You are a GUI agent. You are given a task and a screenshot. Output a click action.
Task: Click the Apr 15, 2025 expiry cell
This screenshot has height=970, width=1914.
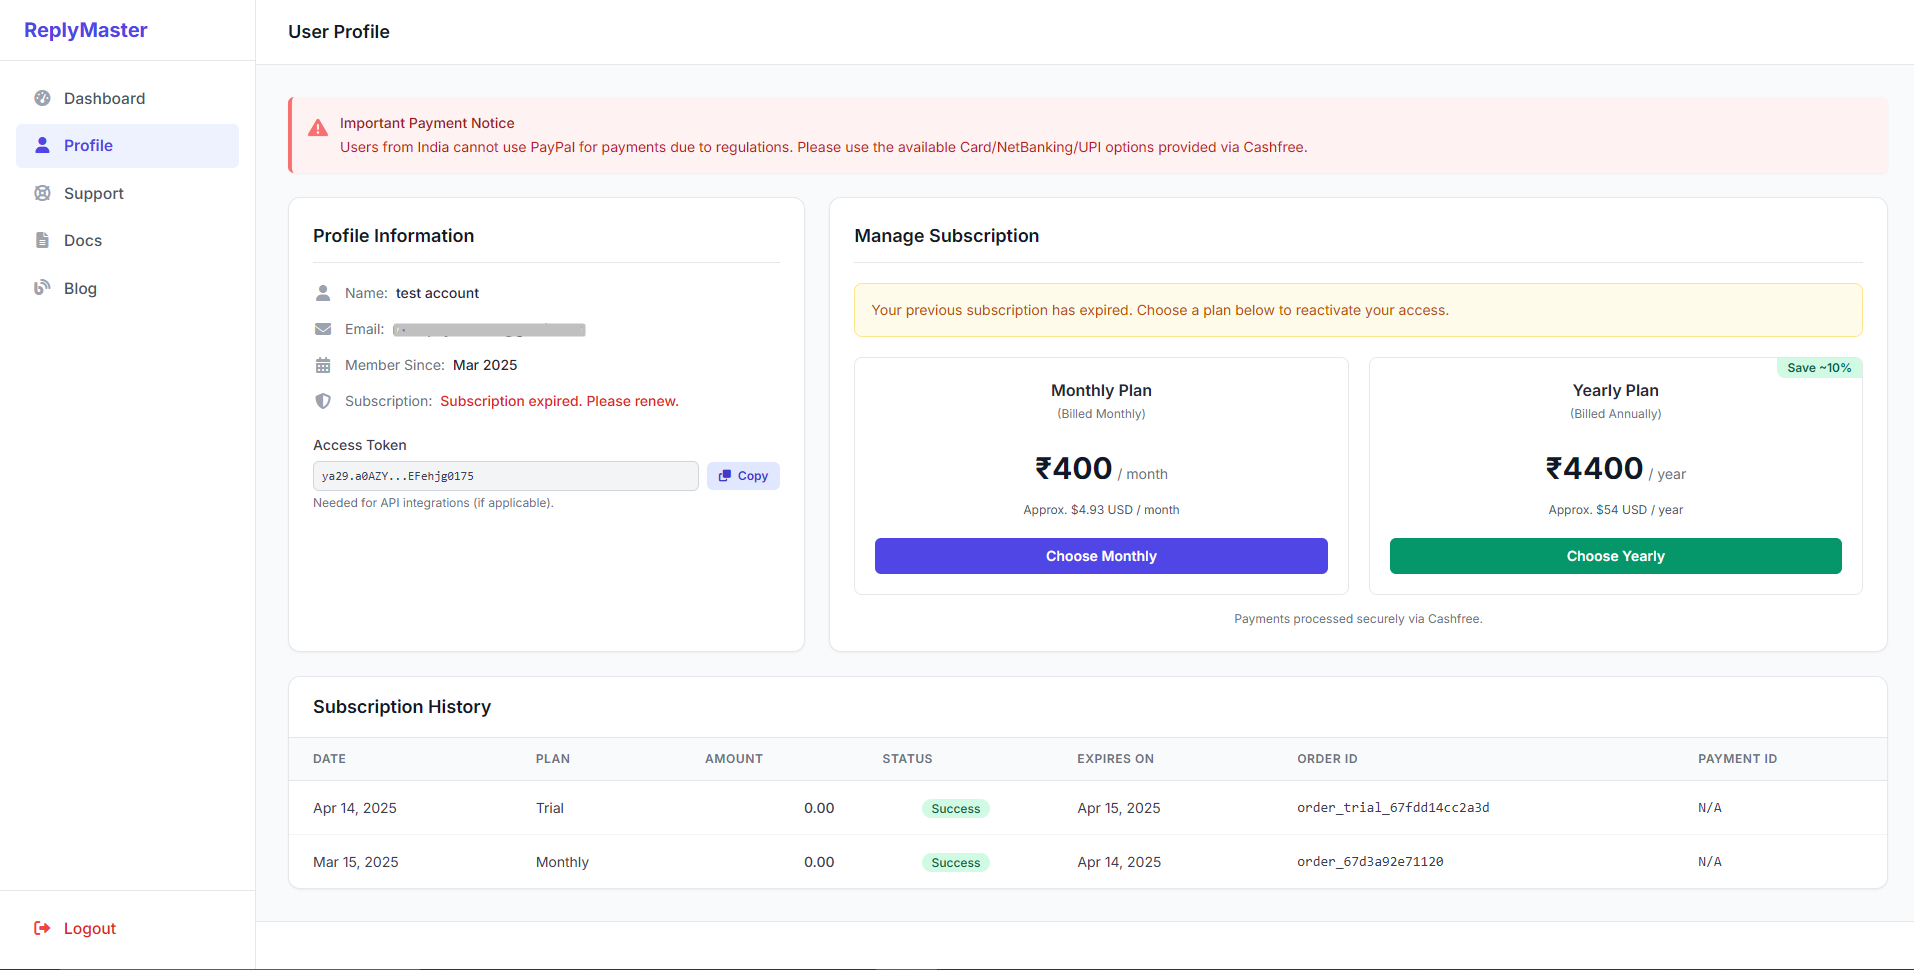point(1119,808)
